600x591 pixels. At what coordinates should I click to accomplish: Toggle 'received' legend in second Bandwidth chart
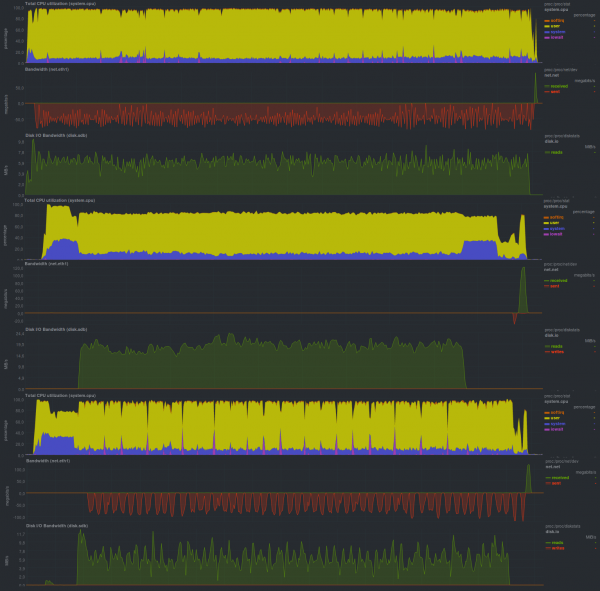coord(555,282)
